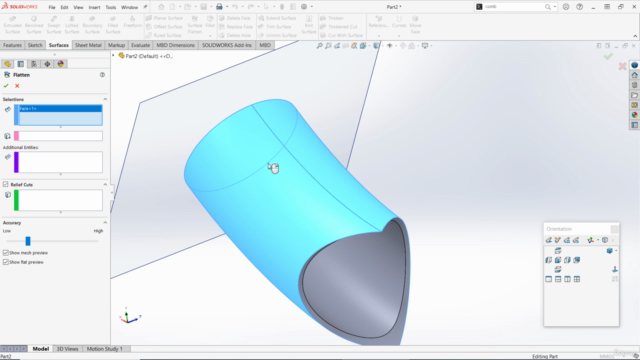Open the DisplayManager color ball tab
Viewport: 640px width, 360px height.
(61, 64)
